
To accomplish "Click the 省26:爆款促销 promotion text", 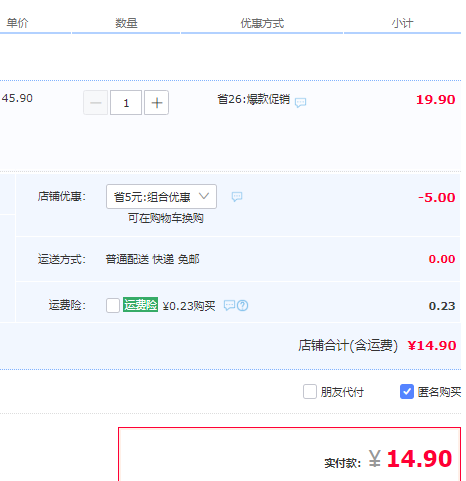I will 254,99.
